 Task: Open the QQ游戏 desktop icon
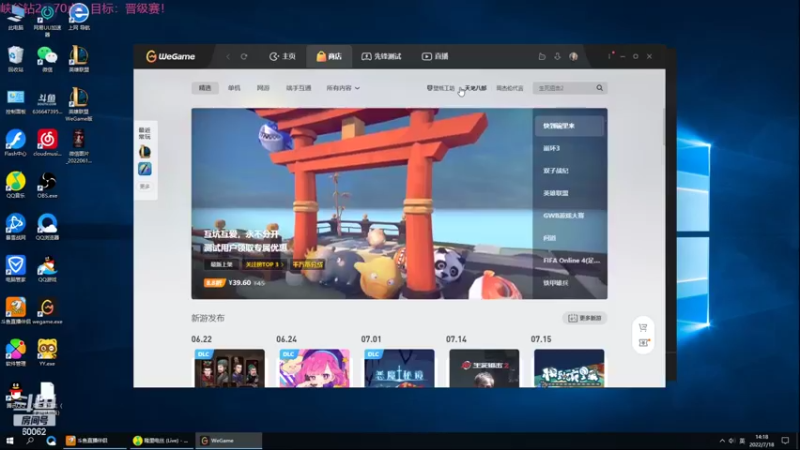pyautogui.click(x=47, y=268)
